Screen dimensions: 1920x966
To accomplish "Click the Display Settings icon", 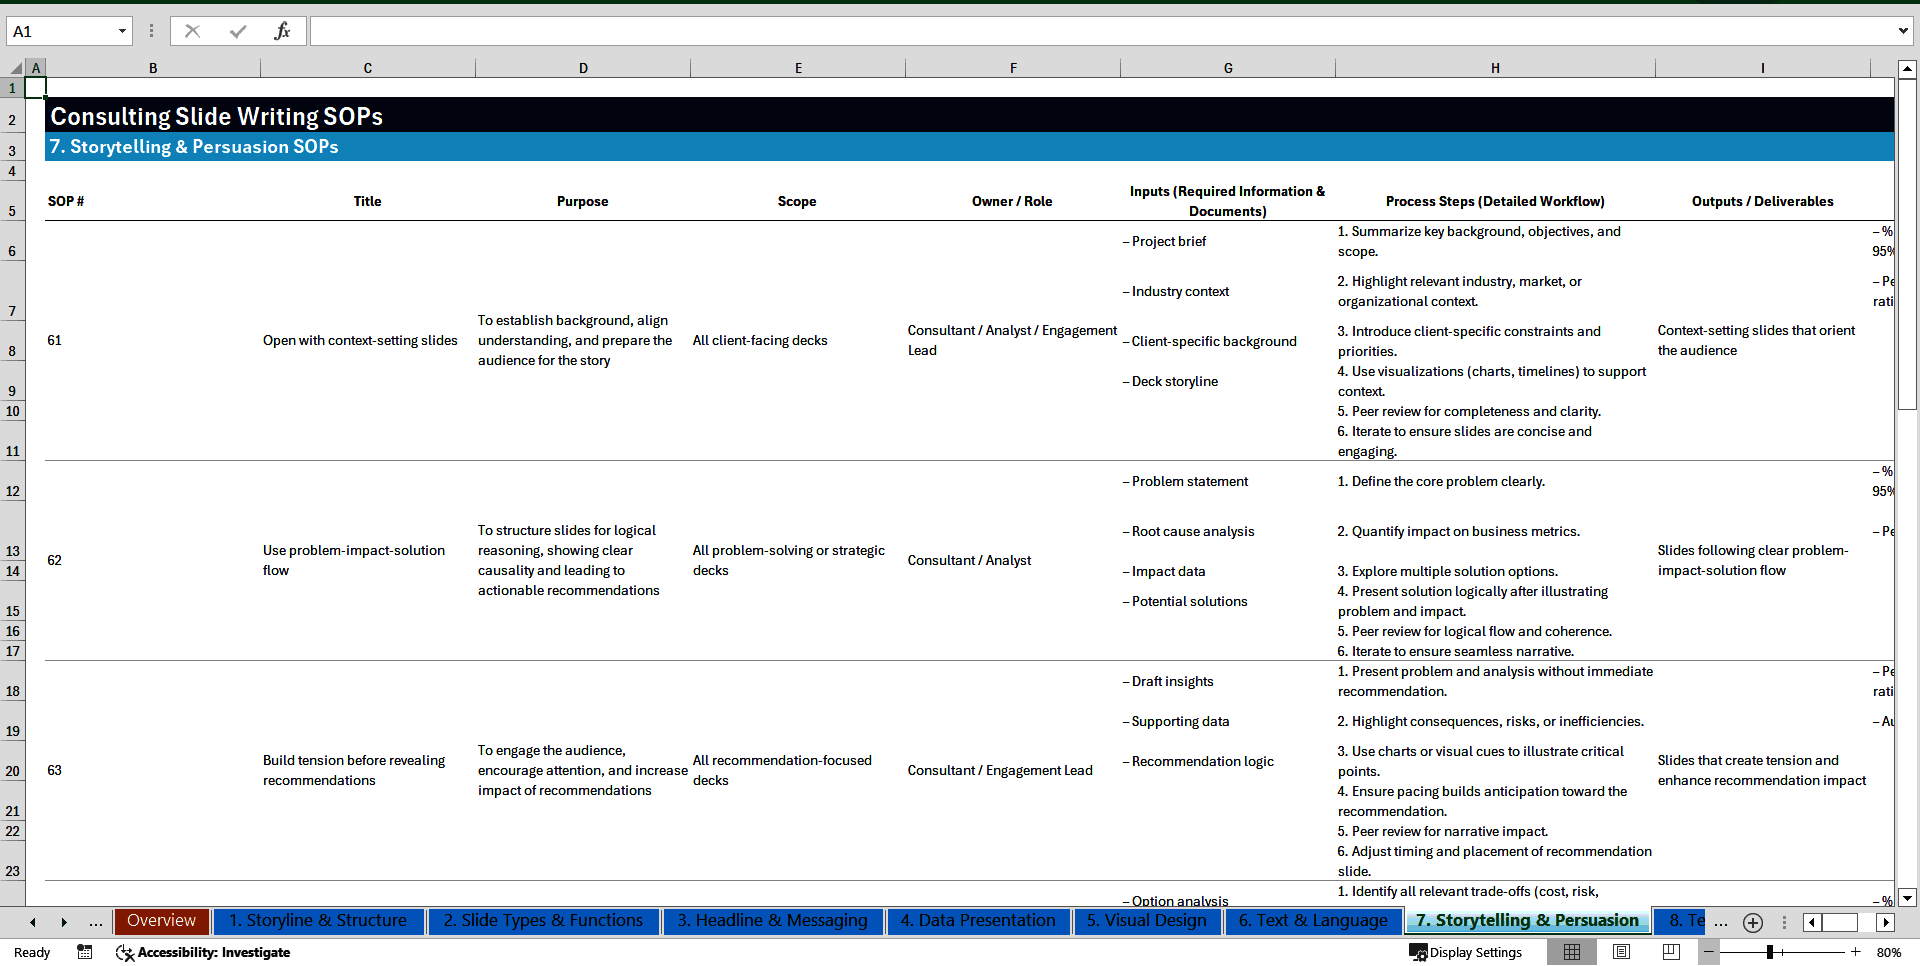I will [x=1417, y=952].
